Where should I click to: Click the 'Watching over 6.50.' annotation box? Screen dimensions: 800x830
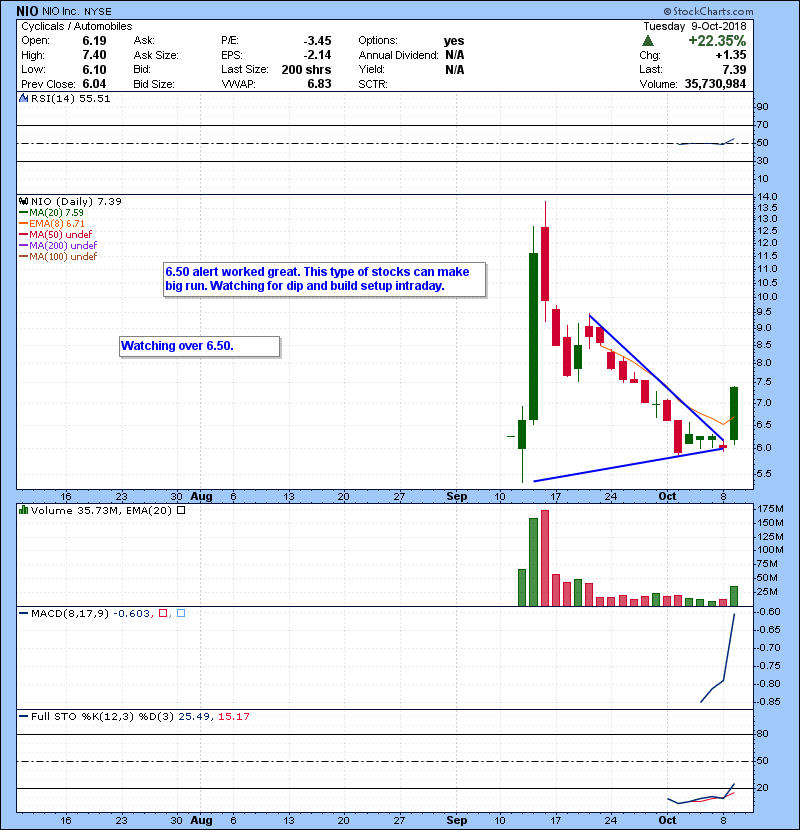coord(199,346)
